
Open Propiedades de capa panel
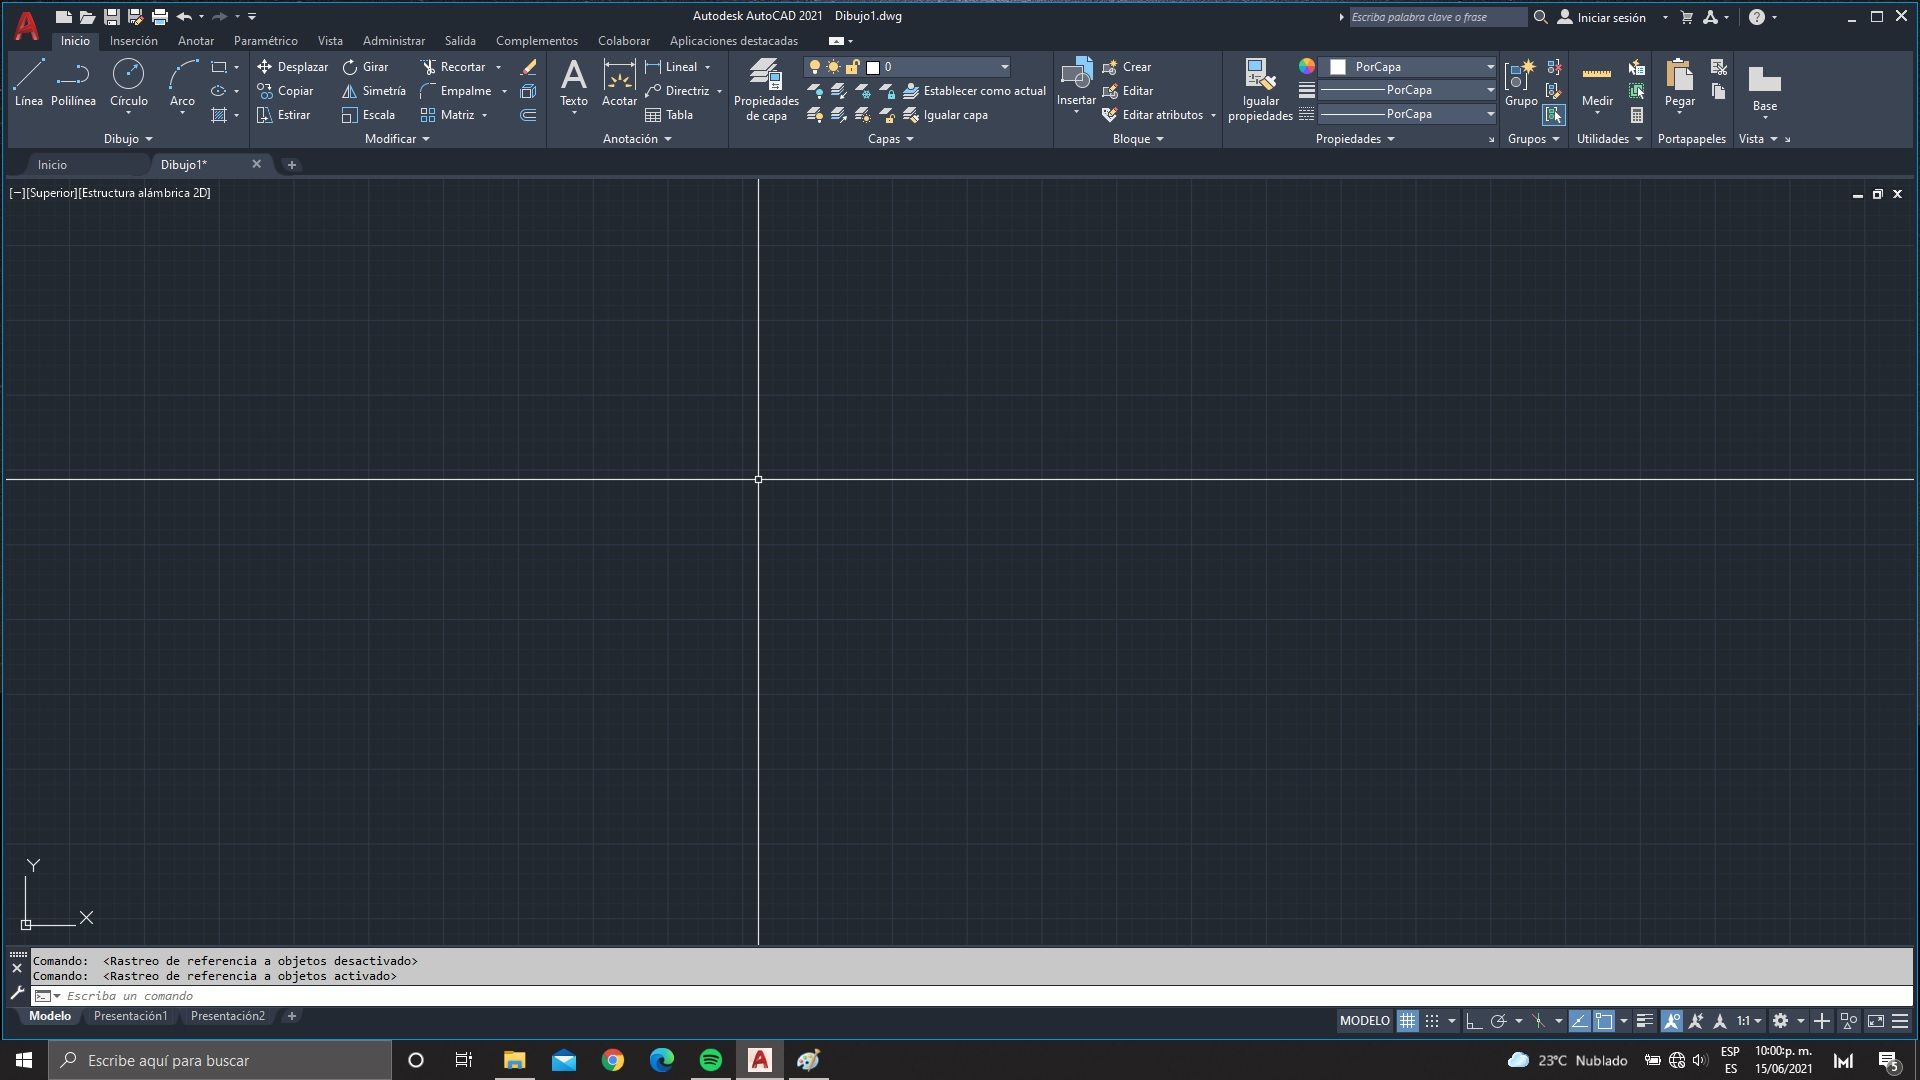click(766, 90)
